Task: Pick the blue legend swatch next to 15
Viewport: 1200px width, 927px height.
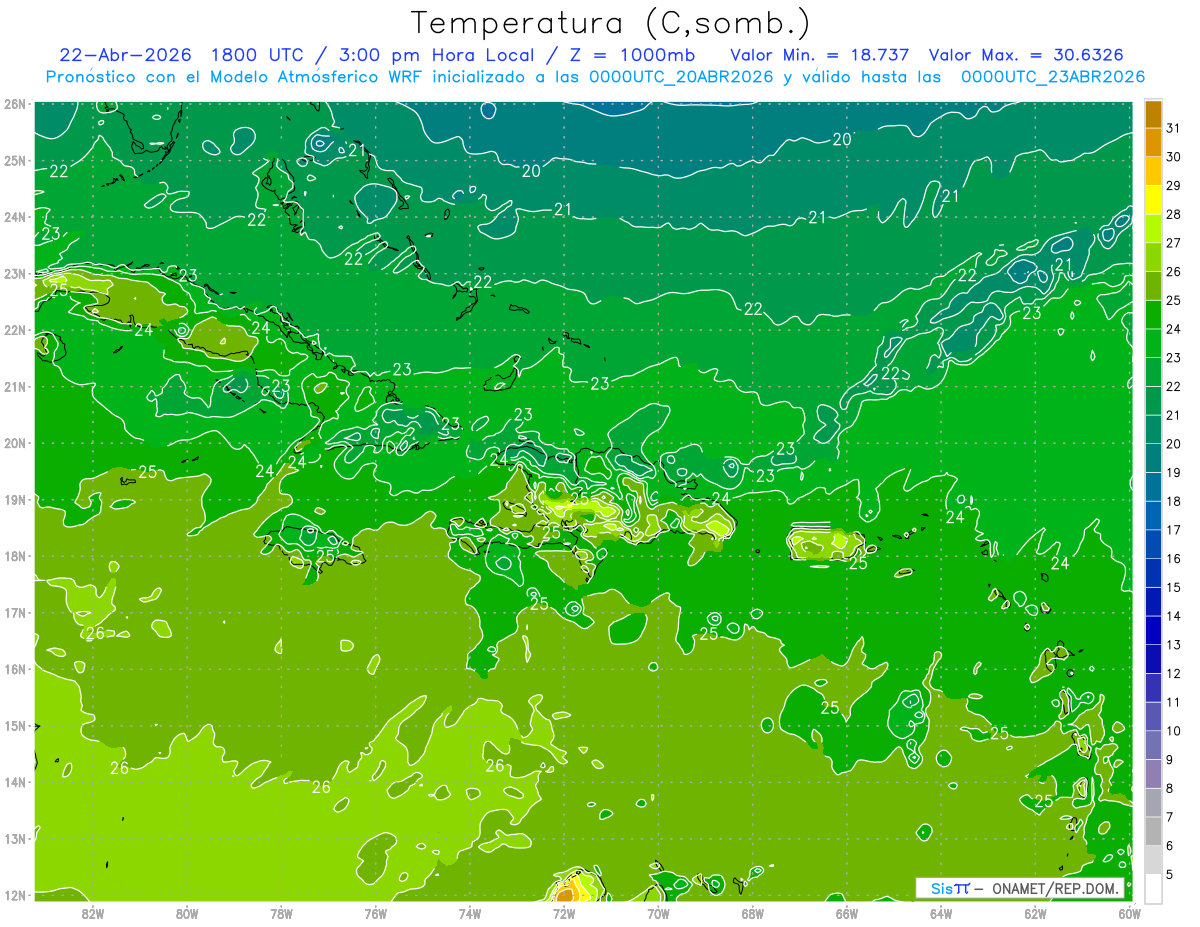Action: coord(1153,573)
